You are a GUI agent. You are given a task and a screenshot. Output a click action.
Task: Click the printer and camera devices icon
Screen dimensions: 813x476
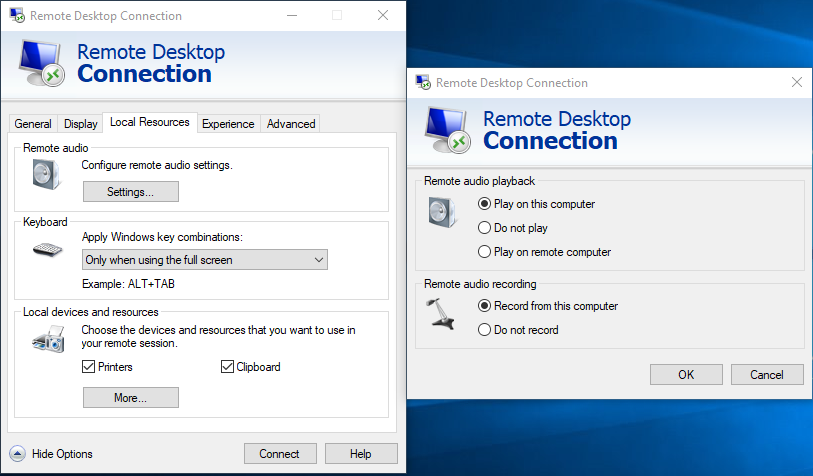tap(48, 339)
